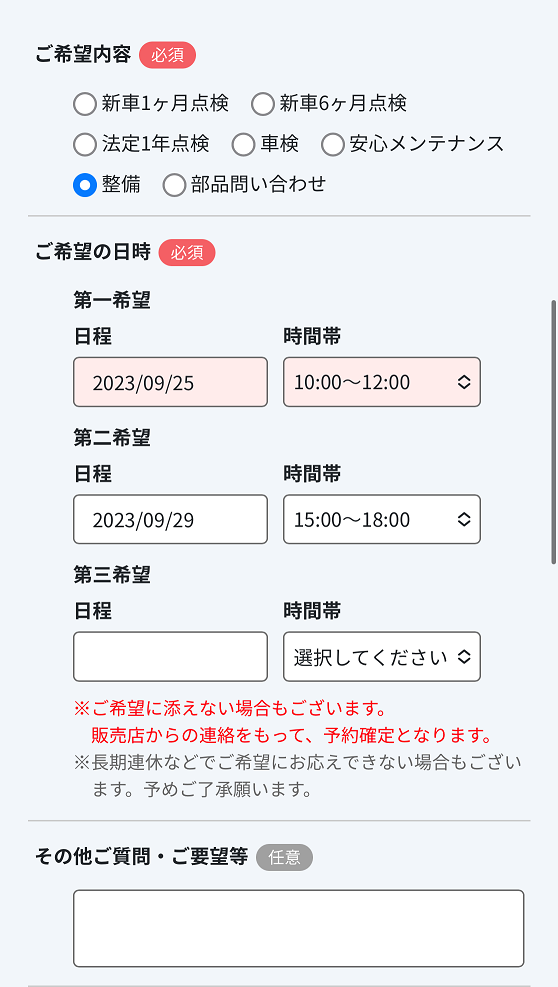Open the first choice date field 2023/09/25
The image size is (558, 987).
point(171,382)
